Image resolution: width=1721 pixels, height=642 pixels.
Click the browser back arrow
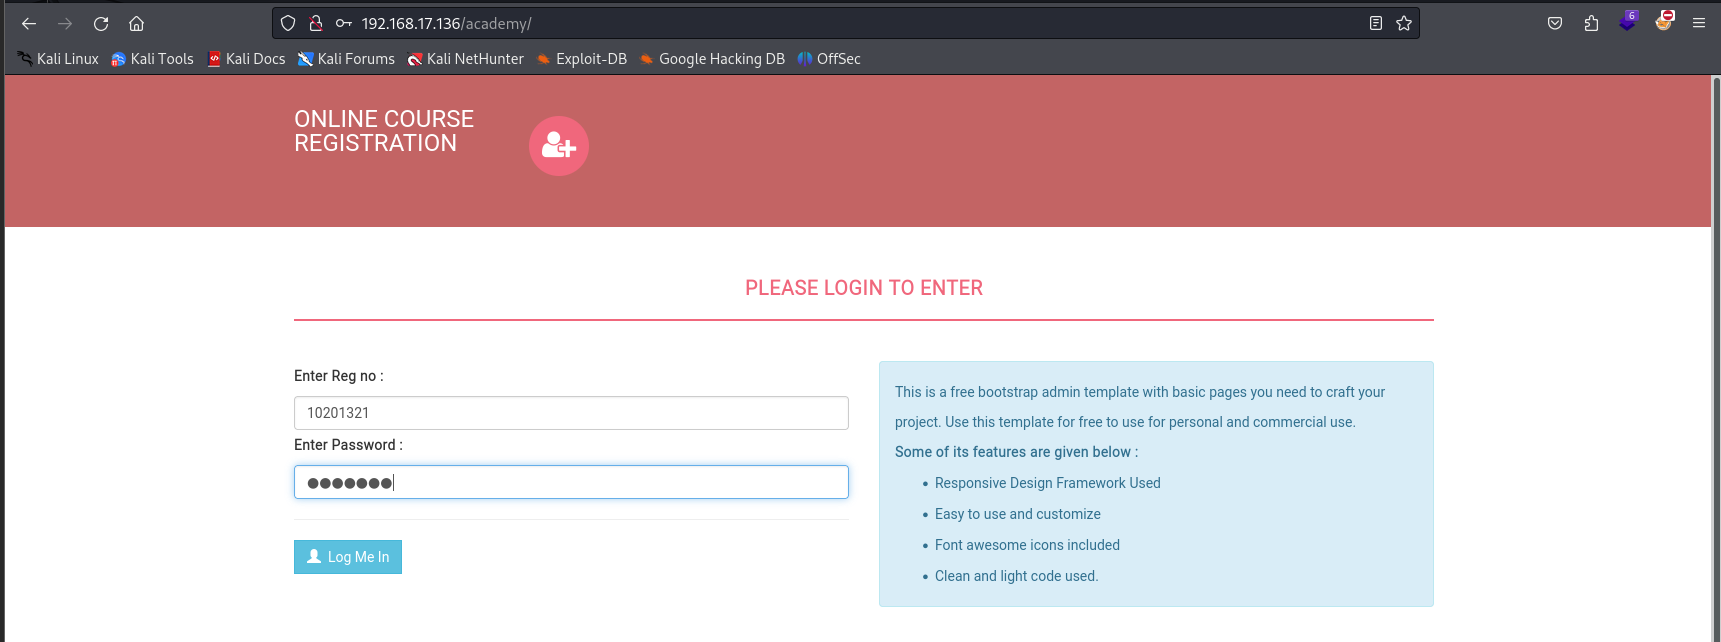tap(29, 23)
